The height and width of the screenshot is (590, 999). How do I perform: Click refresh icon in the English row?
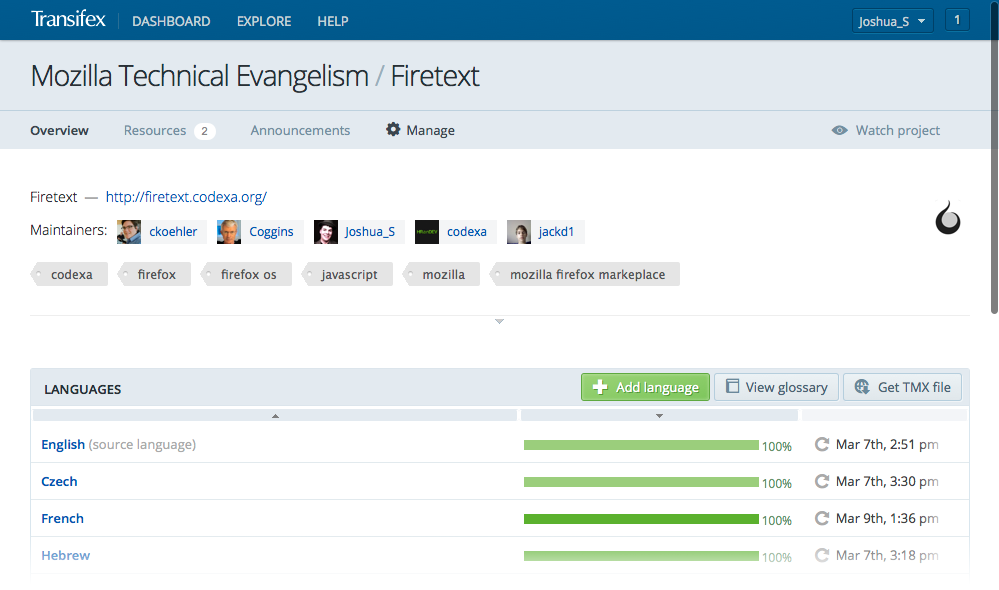click(822, 444)
